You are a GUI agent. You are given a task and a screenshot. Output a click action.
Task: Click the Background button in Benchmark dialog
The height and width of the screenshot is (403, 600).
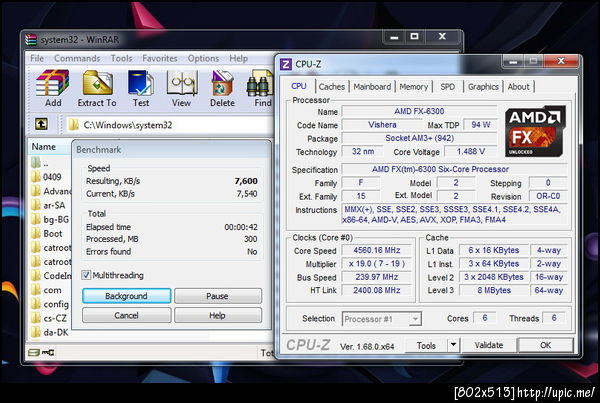(126, 296)
